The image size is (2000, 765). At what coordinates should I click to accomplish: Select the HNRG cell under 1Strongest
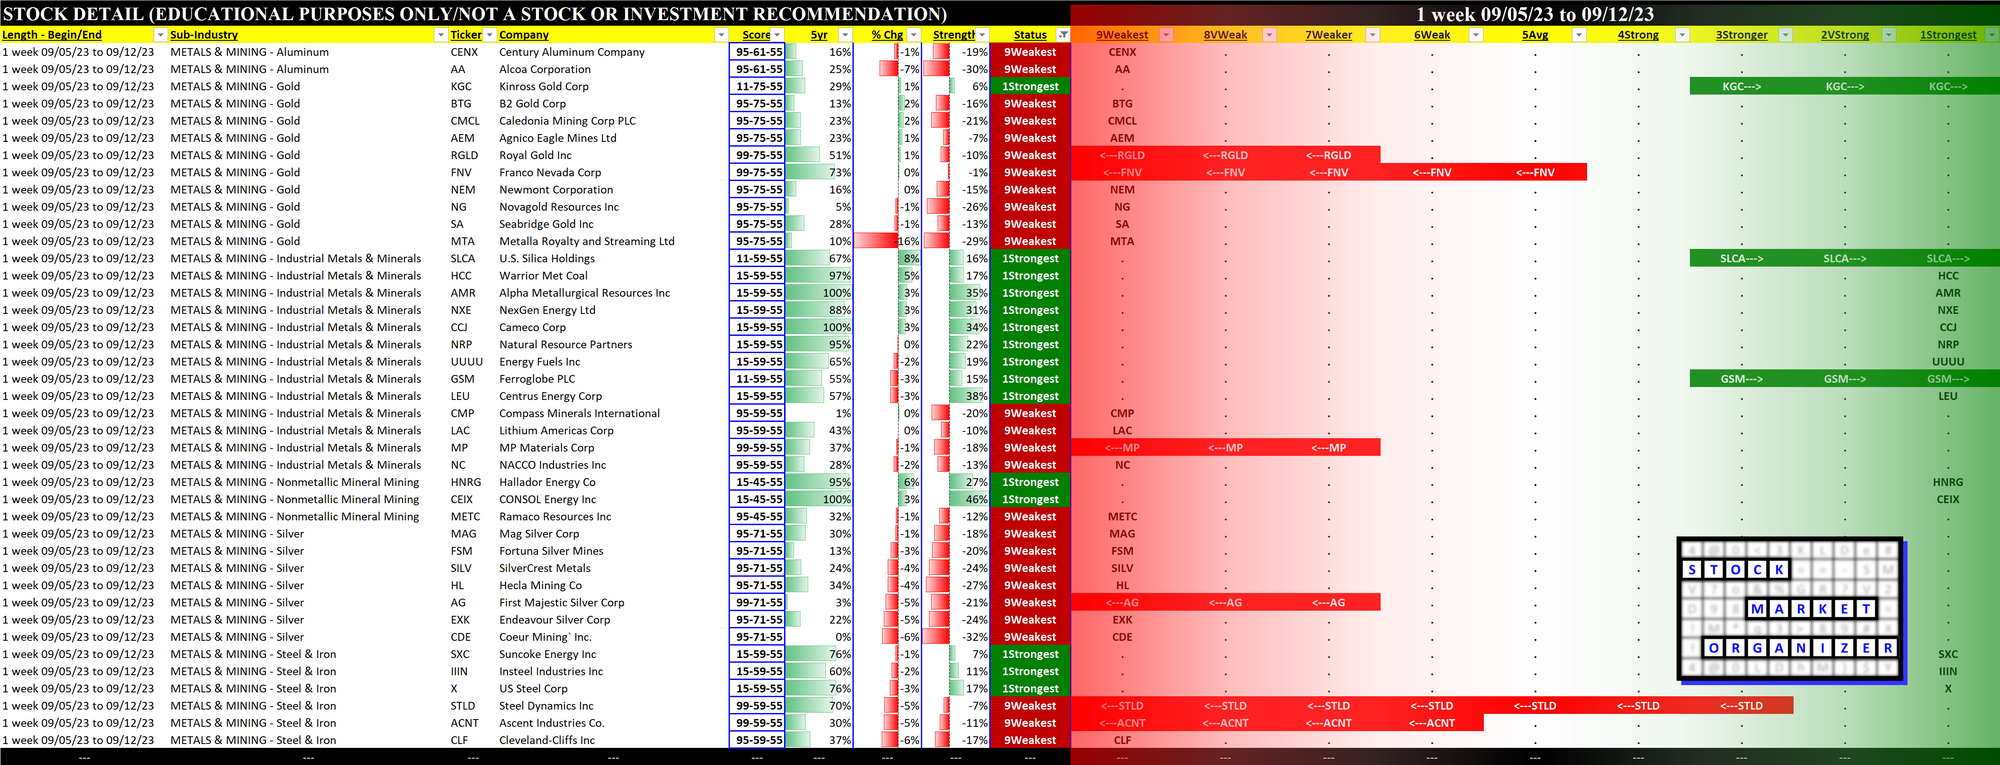(x=1948, y=482)
